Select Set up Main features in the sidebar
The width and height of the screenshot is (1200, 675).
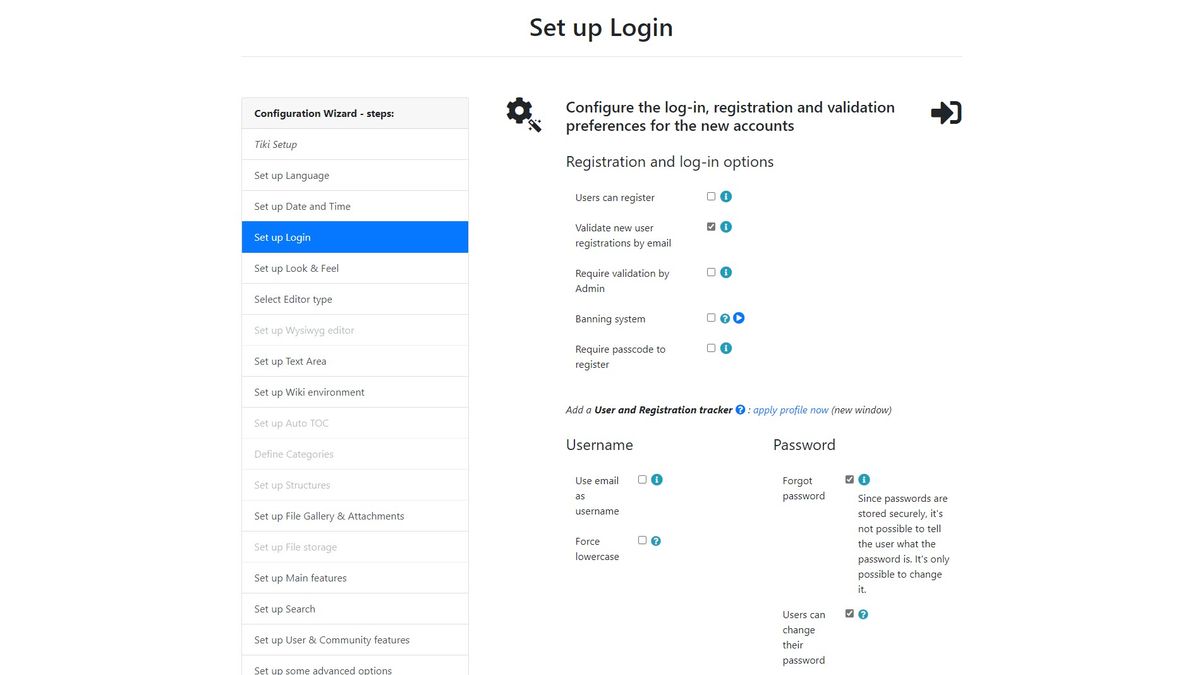coord(355,577)
